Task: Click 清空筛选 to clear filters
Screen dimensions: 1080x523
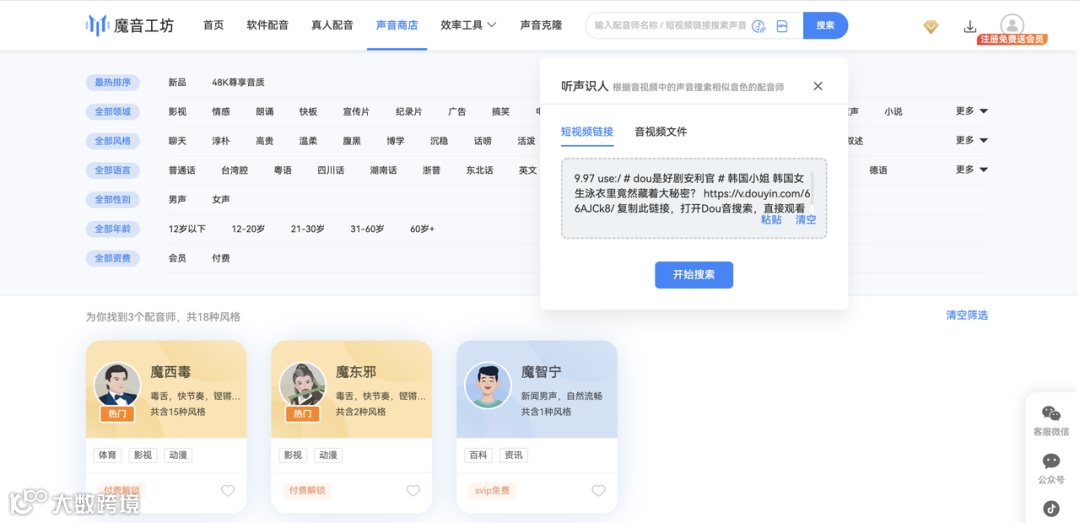Action: click(x=967, y=315)
